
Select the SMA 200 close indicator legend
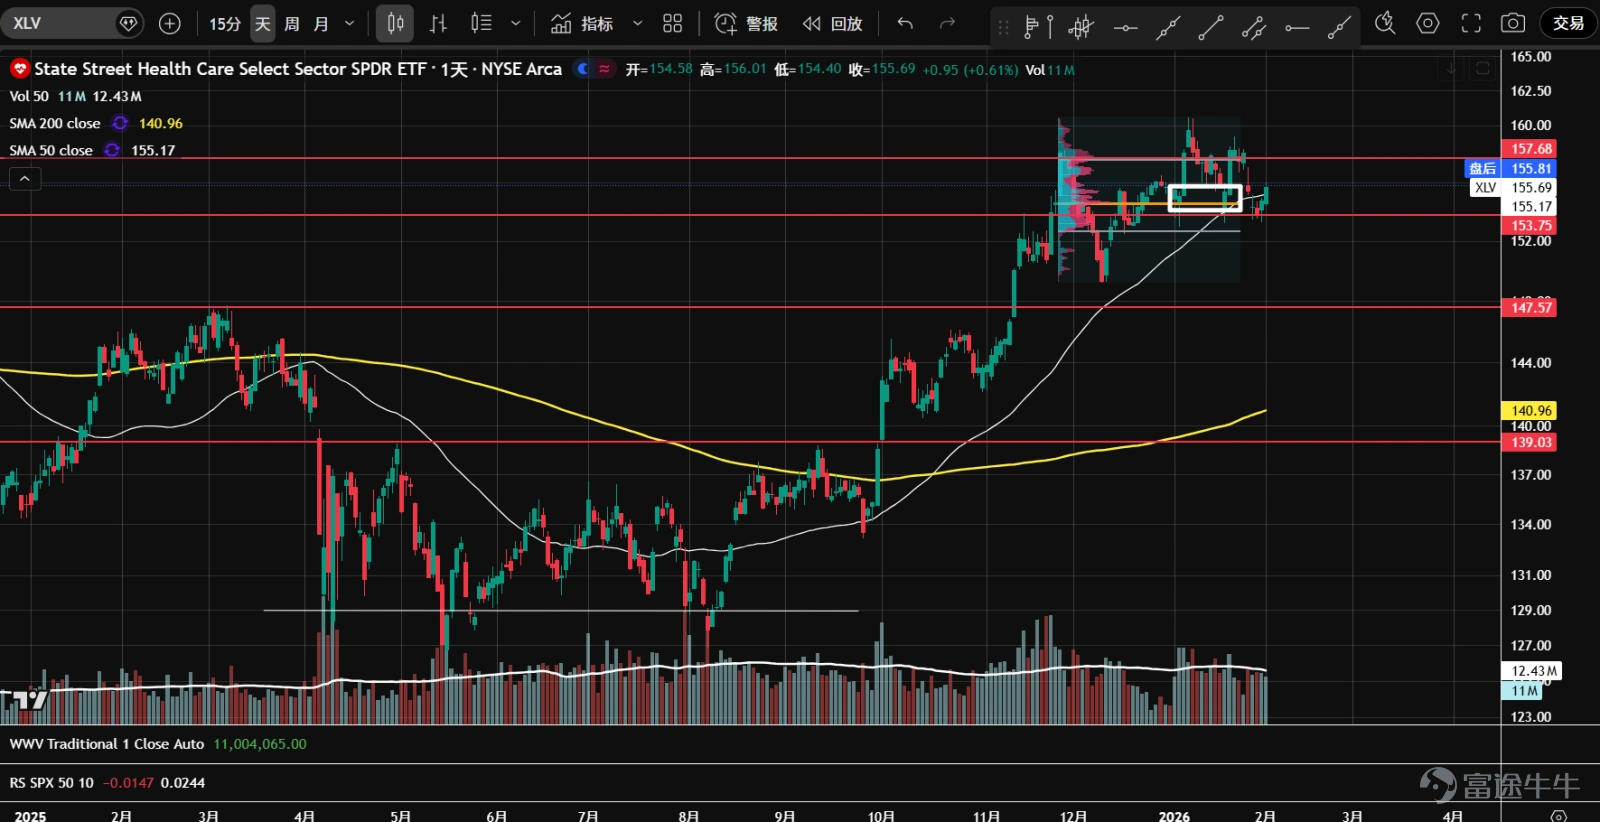pos(55,123)
